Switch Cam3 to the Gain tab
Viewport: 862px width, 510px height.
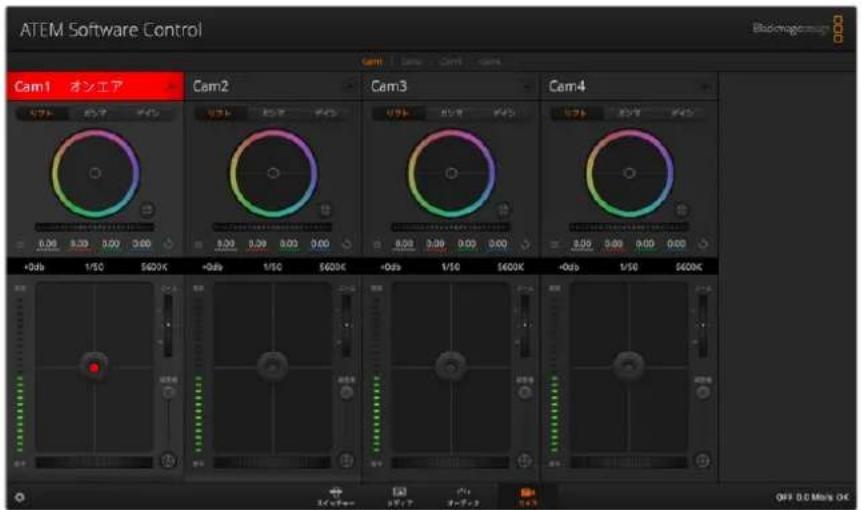(504, 113)
